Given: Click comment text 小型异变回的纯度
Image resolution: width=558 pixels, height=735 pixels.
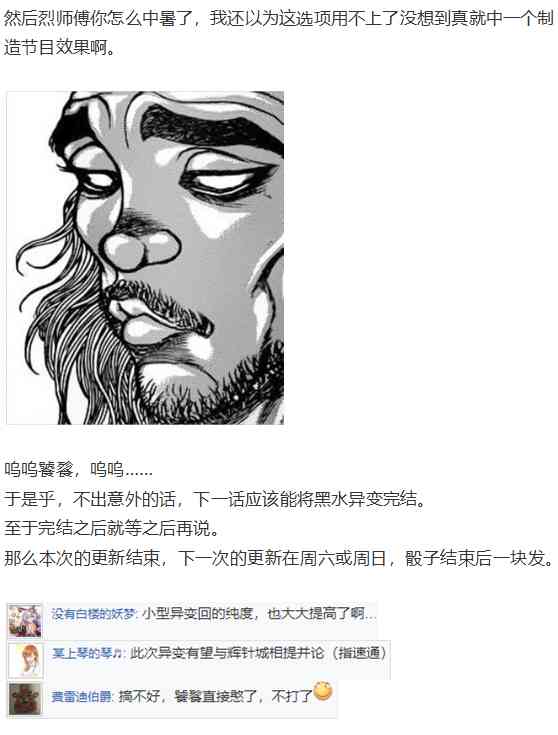Looking at the screenshot, I should (198, 614).
